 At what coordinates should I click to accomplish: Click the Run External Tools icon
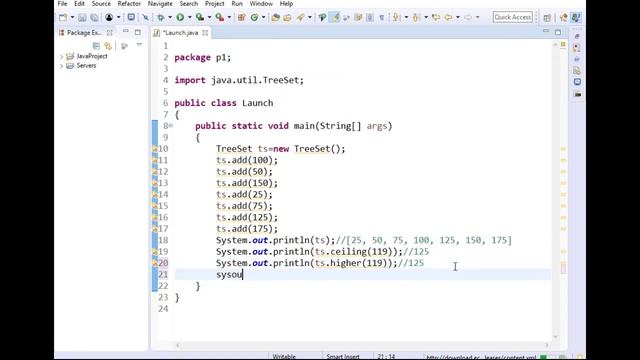click(220, 18)
